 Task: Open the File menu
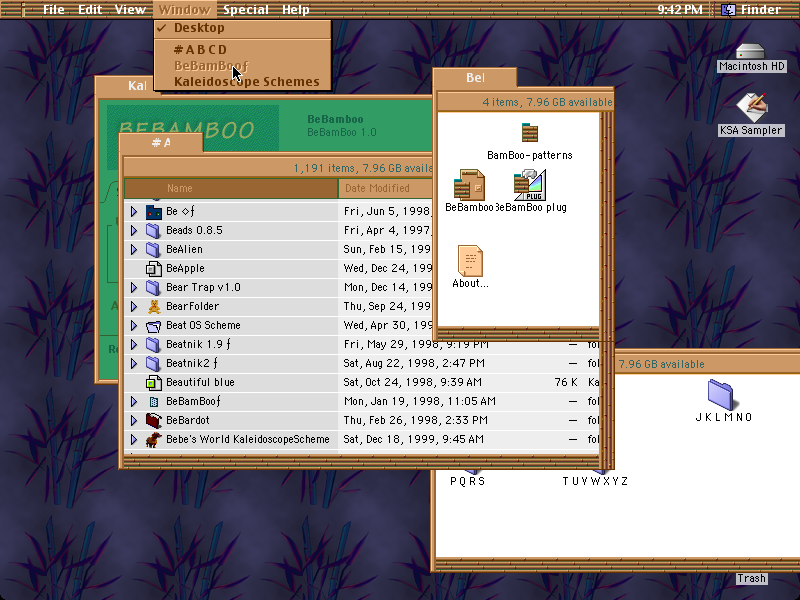(x=54, y=10)
